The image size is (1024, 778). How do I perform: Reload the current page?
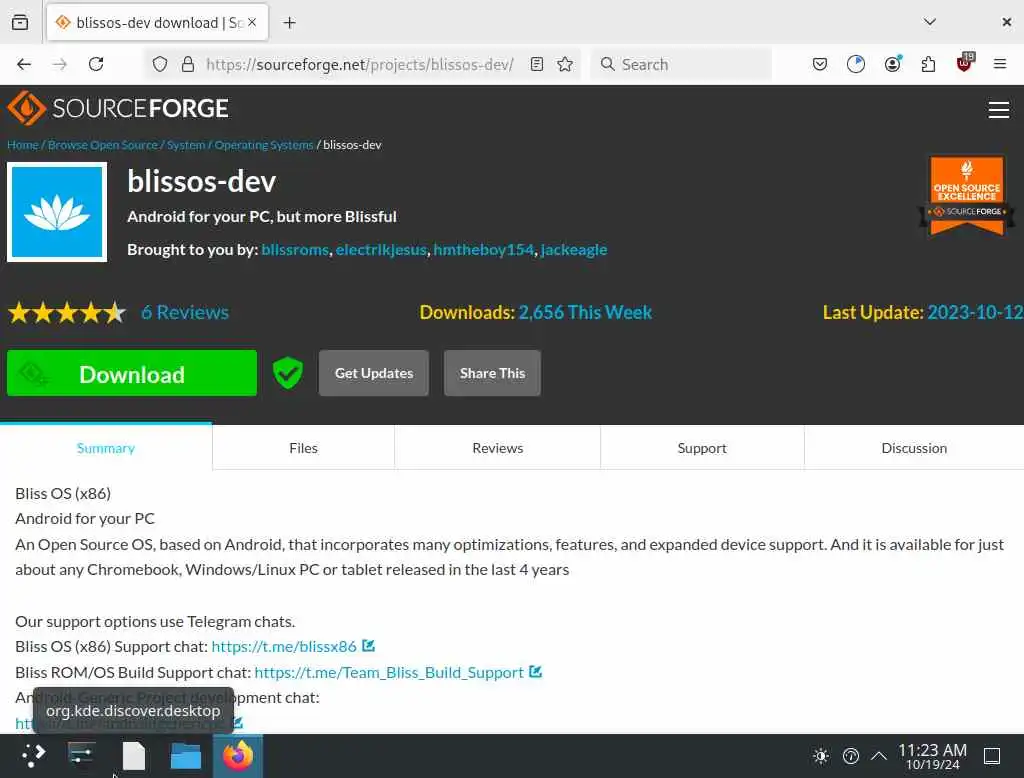coord(96,64)
